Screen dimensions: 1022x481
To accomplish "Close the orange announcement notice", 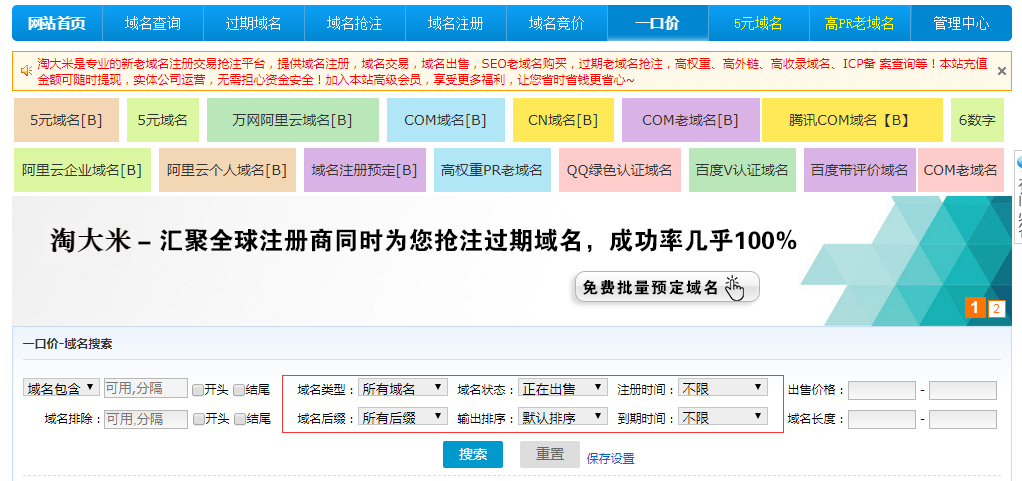I will tap(1002, 71).
